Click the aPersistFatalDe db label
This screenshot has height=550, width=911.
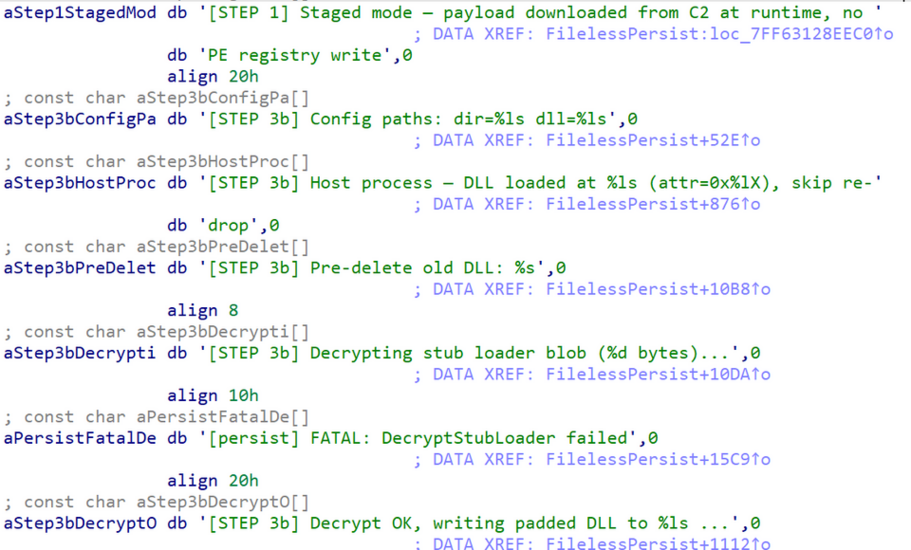click(x=80, y=438)
